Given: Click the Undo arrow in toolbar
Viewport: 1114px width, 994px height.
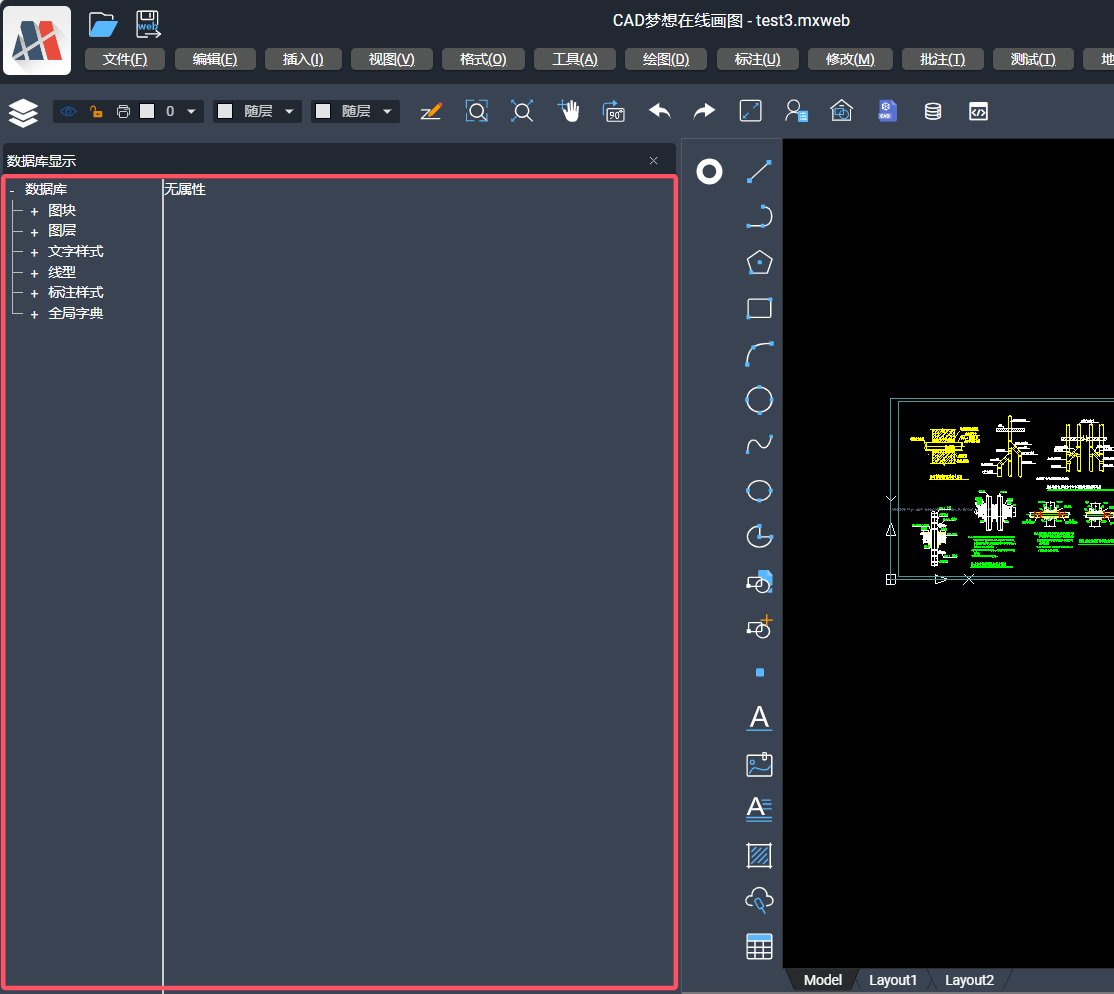Looking at the screenshot, I should (660, 111).
